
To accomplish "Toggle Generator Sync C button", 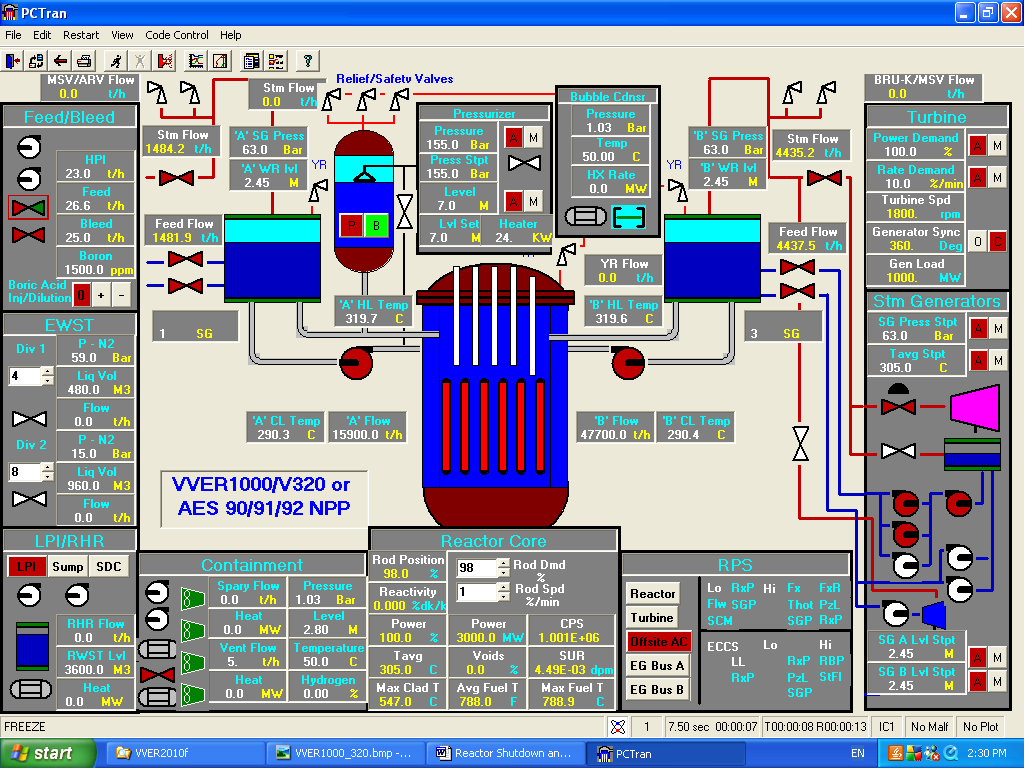I will point(998,242).
